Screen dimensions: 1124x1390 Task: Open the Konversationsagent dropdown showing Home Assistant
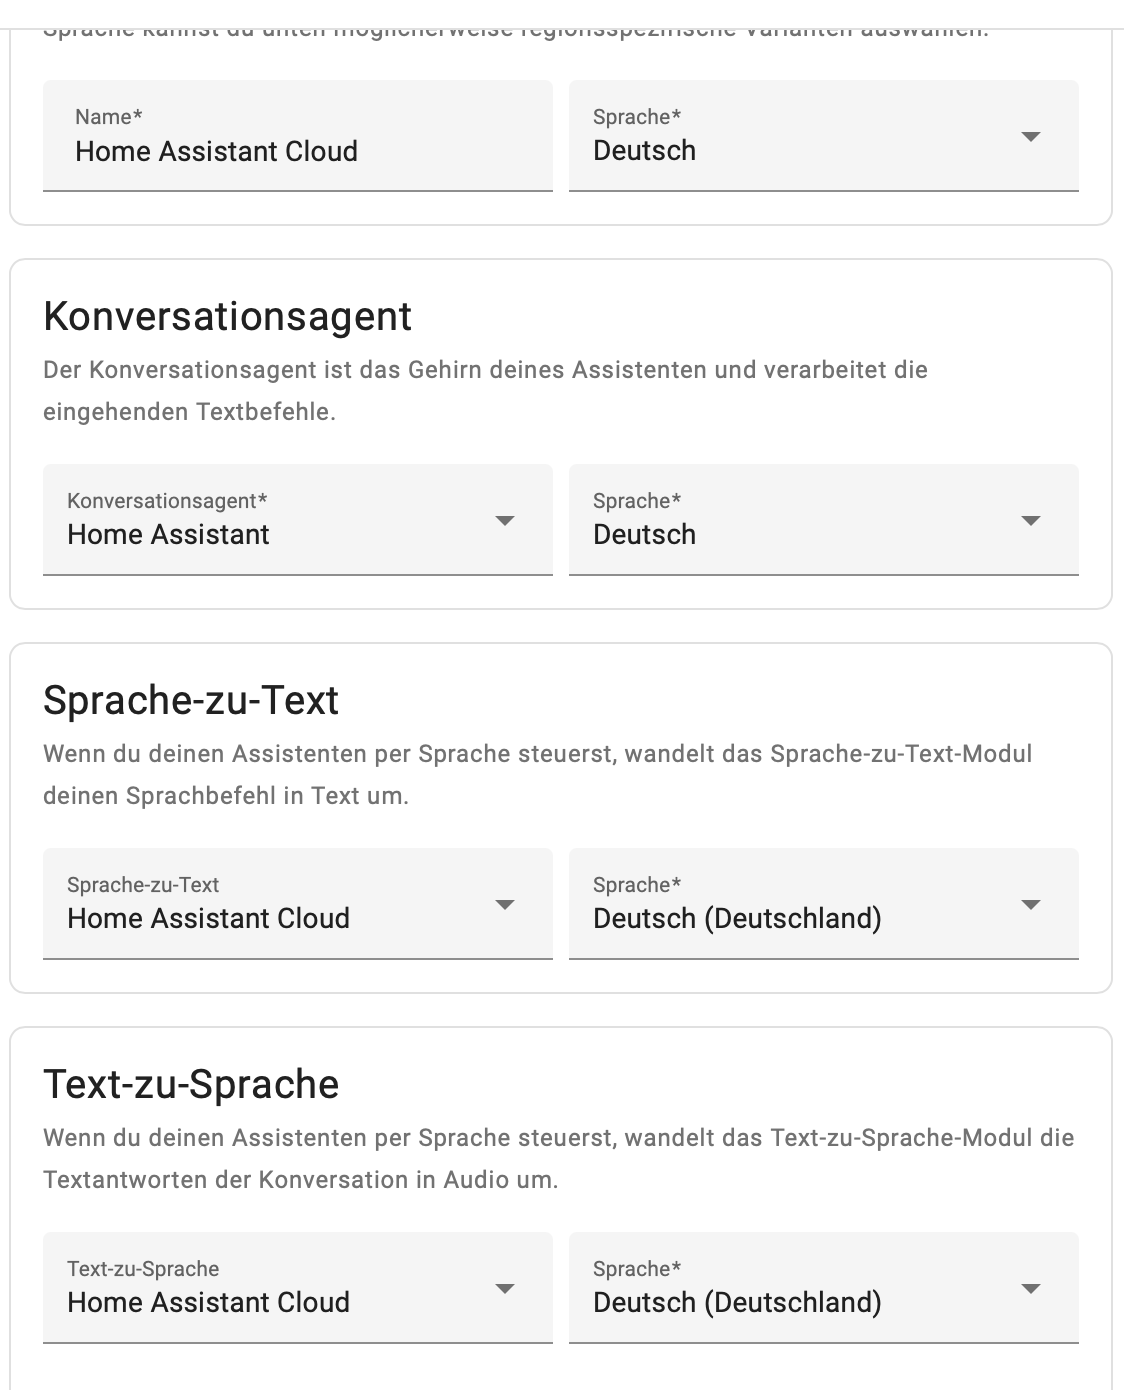coord(298,520)
